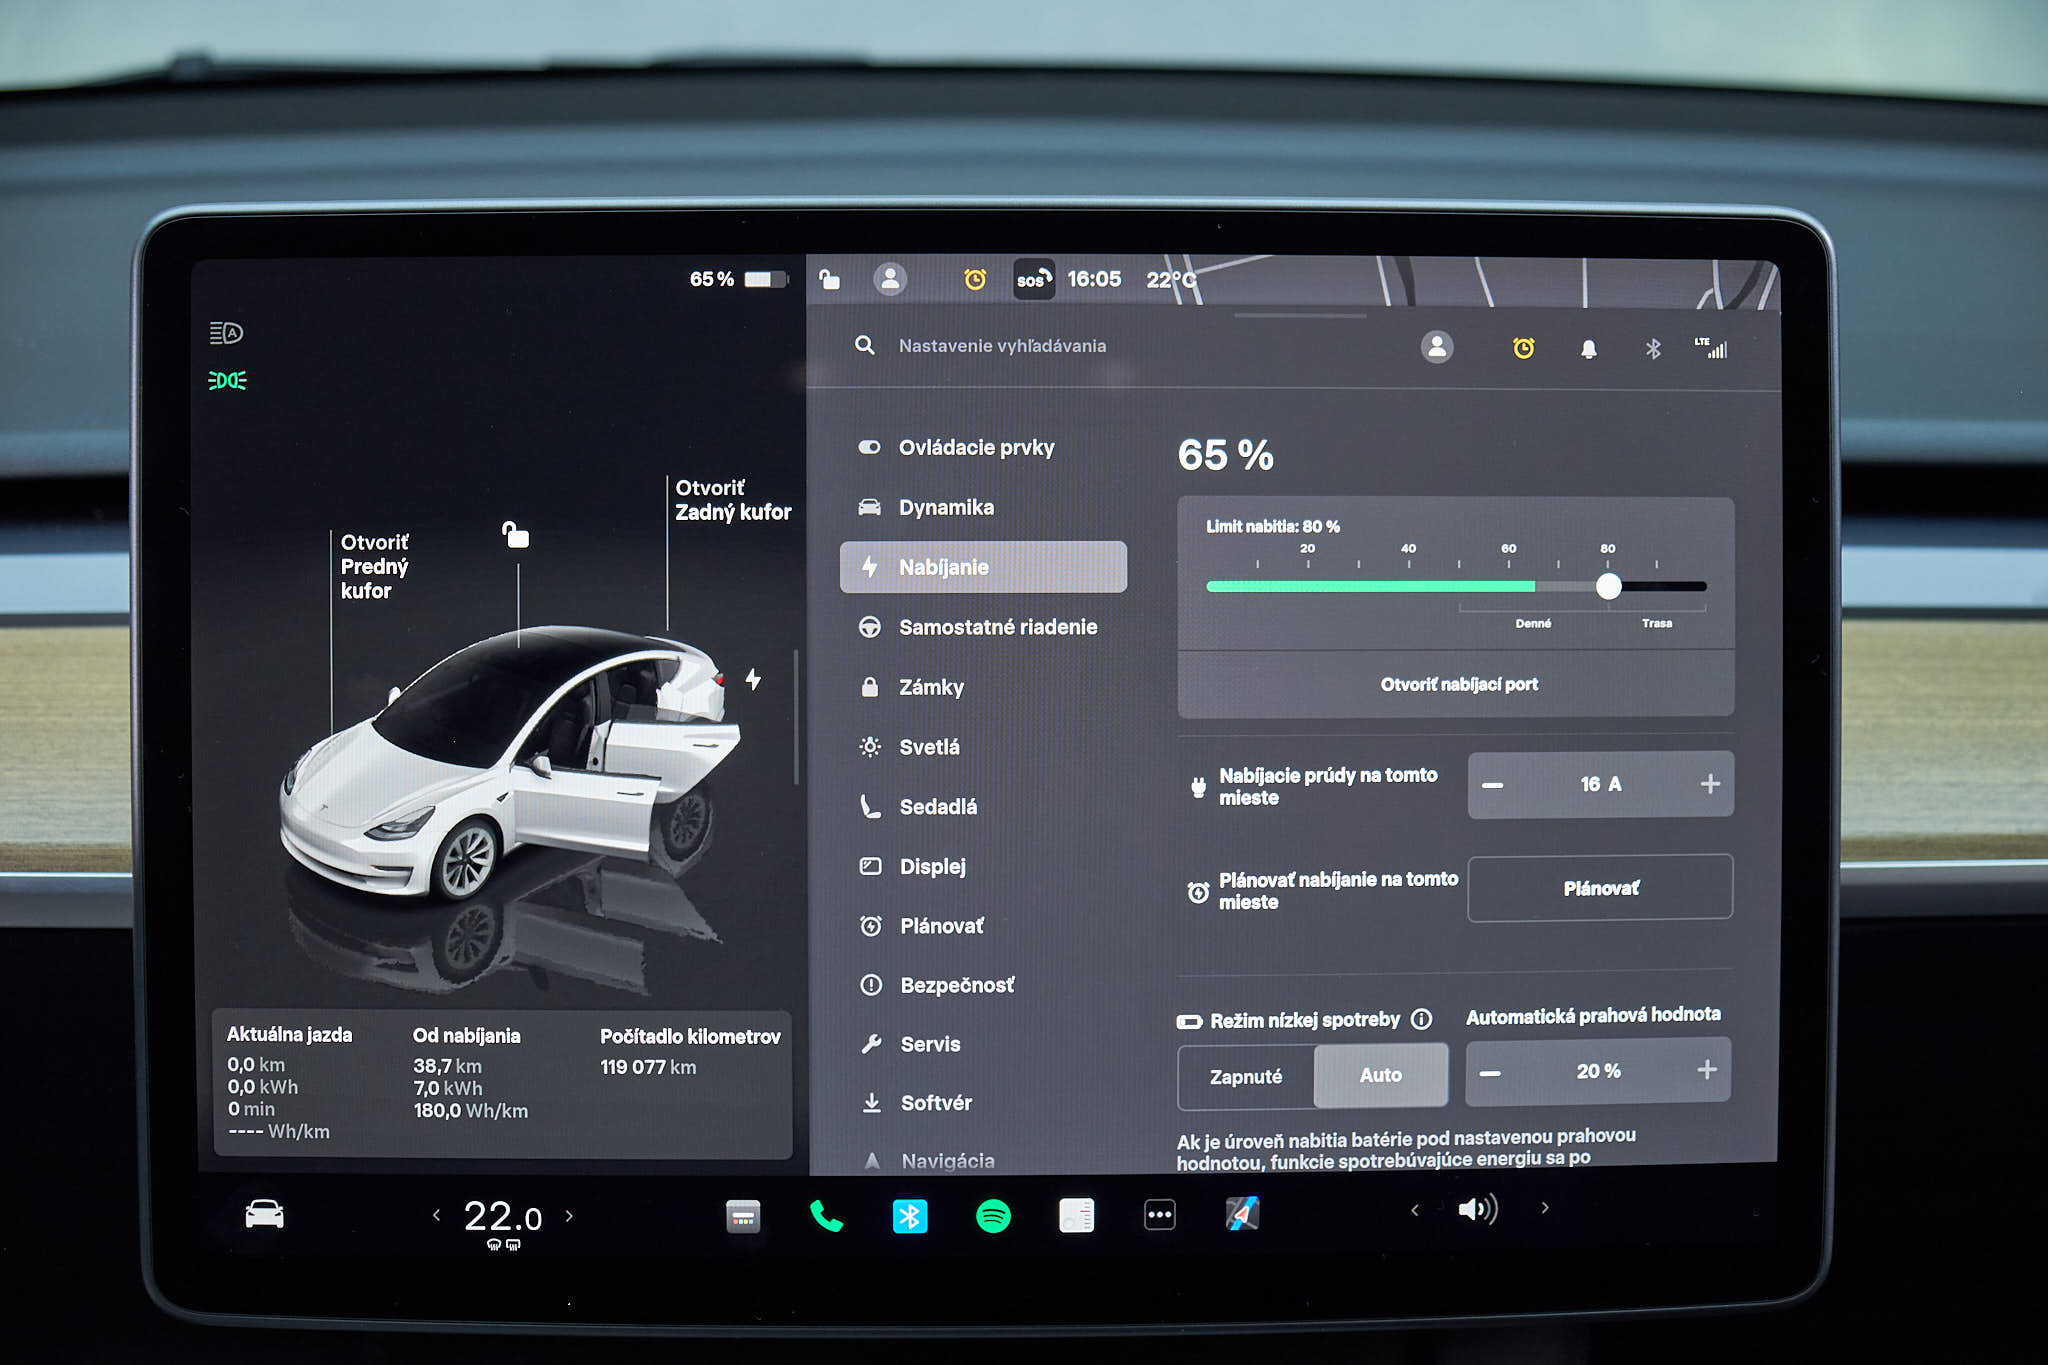Select Nabíjanie menu item
The width and height of the screenshot is (2048, 1365).
(x=984, y=567)
